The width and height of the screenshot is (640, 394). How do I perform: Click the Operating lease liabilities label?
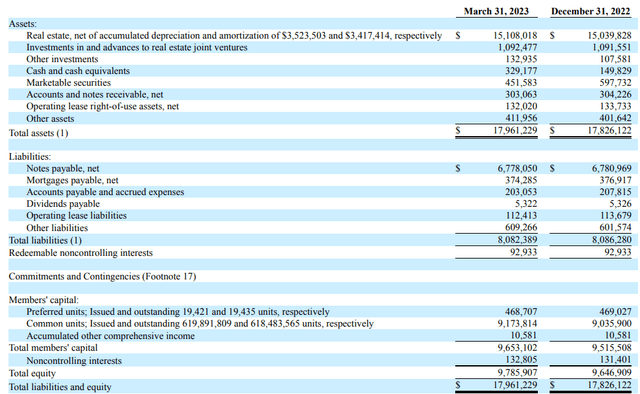[76, 216]
